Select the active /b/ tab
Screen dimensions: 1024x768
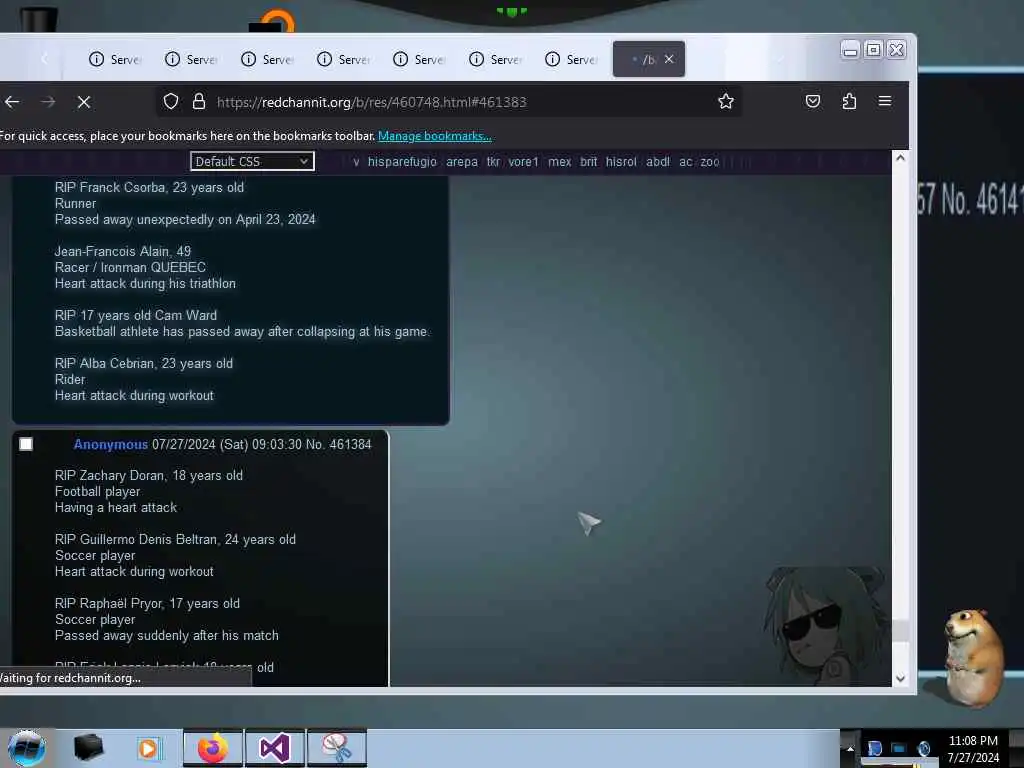click(x=648, y=59)
